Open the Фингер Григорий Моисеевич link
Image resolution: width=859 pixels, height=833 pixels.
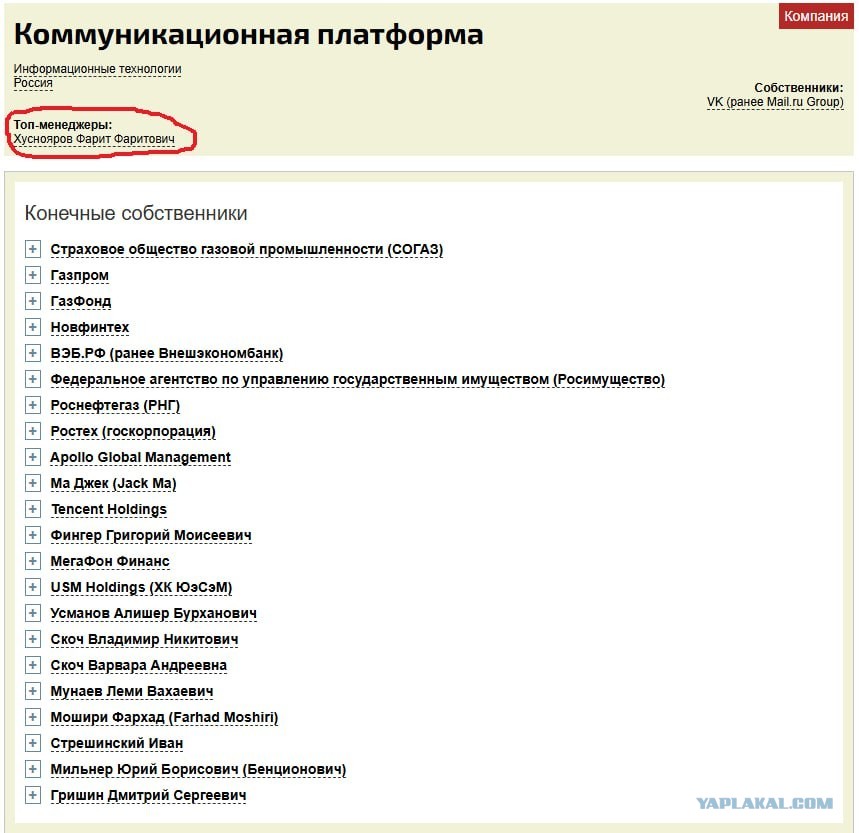point(151,536)
